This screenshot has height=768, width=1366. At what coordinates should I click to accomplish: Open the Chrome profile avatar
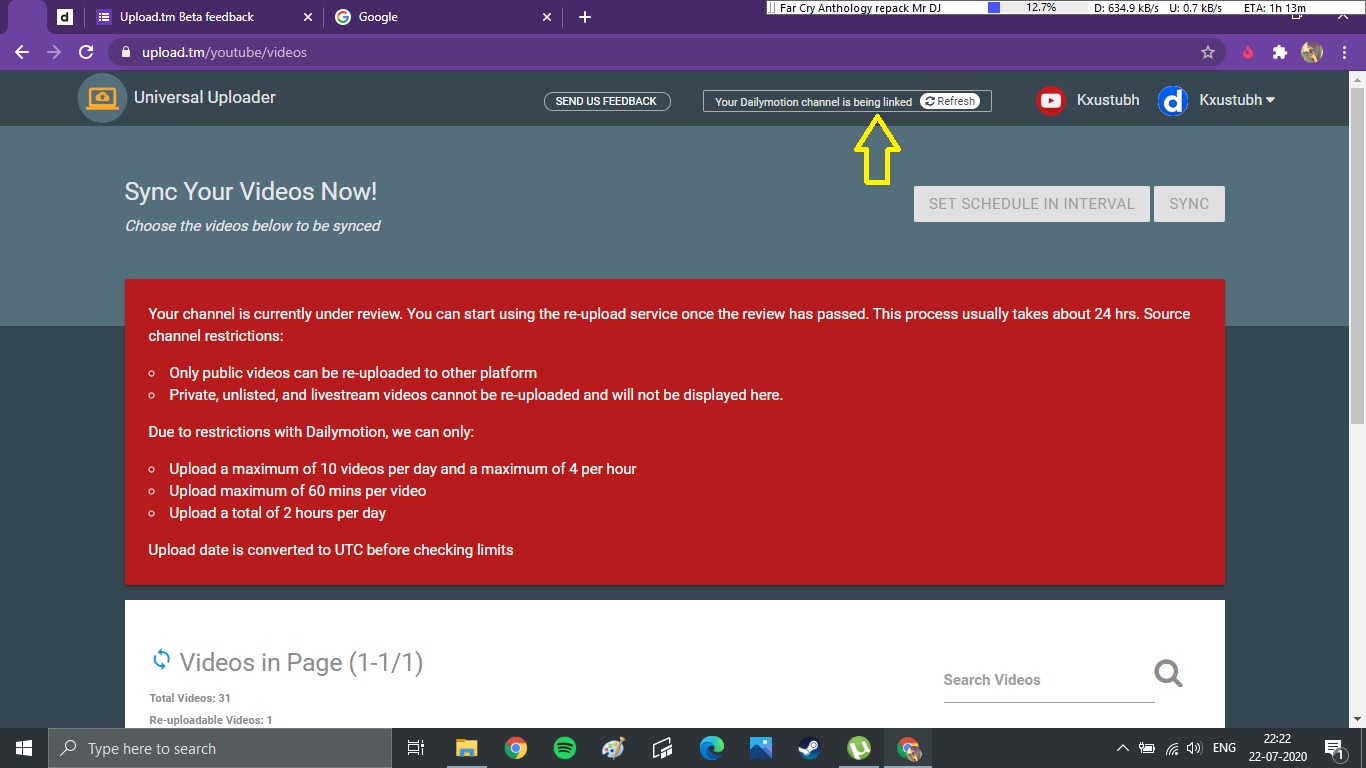[1312, 52]
